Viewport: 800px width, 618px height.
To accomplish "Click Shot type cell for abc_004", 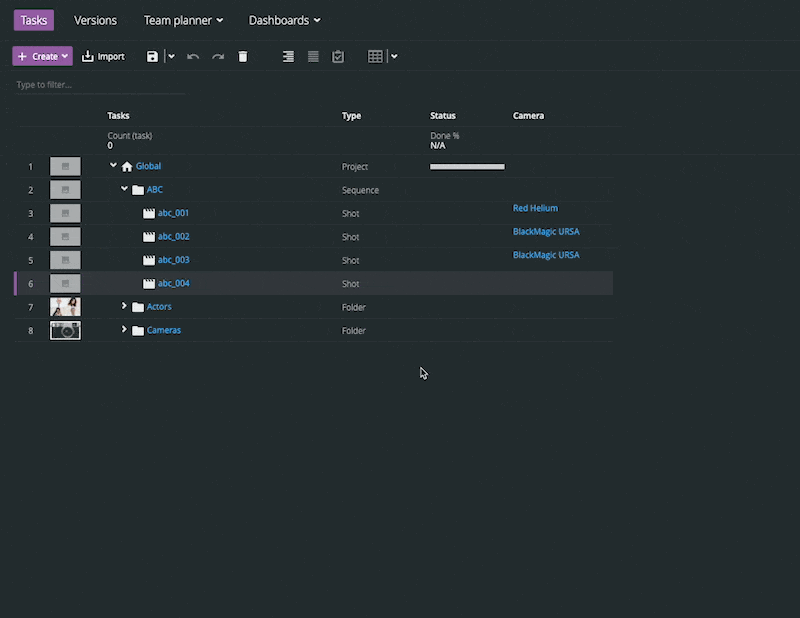I will tap(351, 284).
